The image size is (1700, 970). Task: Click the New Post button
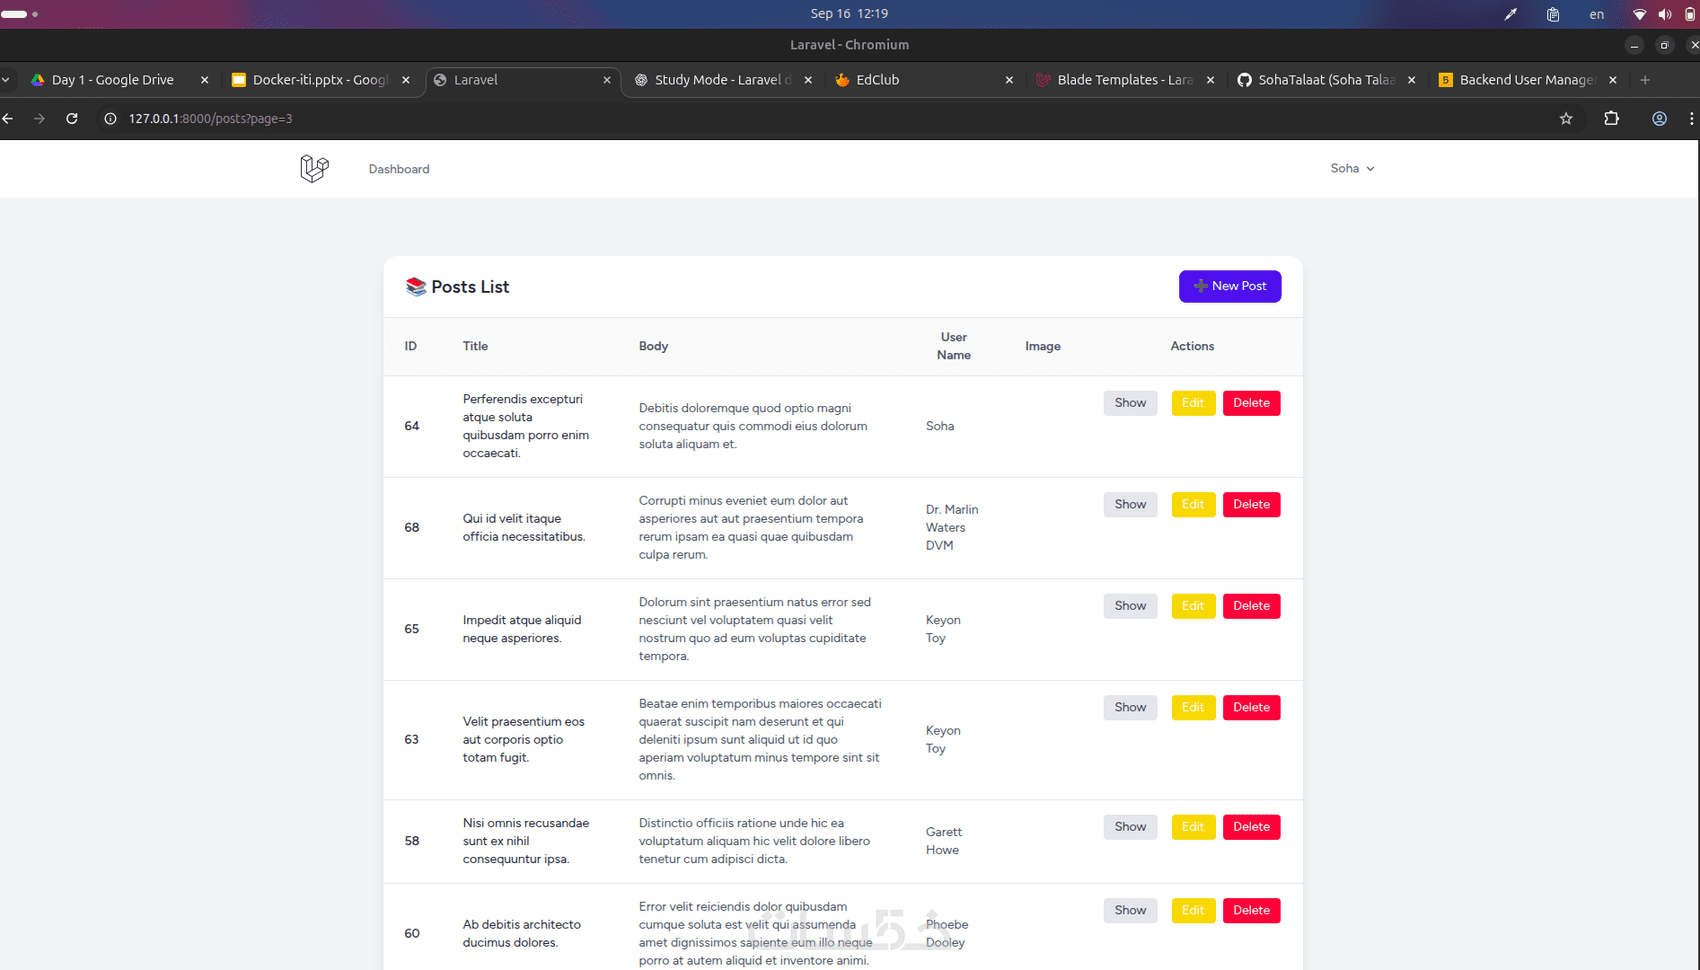(1230, 287)
